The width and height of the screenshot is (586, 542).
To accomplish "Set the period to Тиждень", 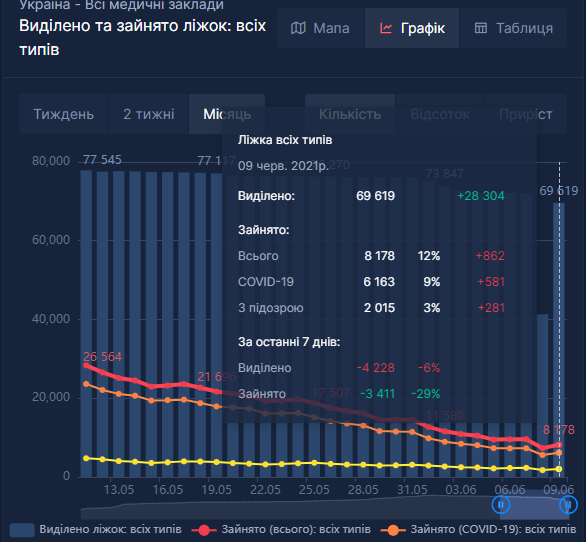I will point(64,114).
